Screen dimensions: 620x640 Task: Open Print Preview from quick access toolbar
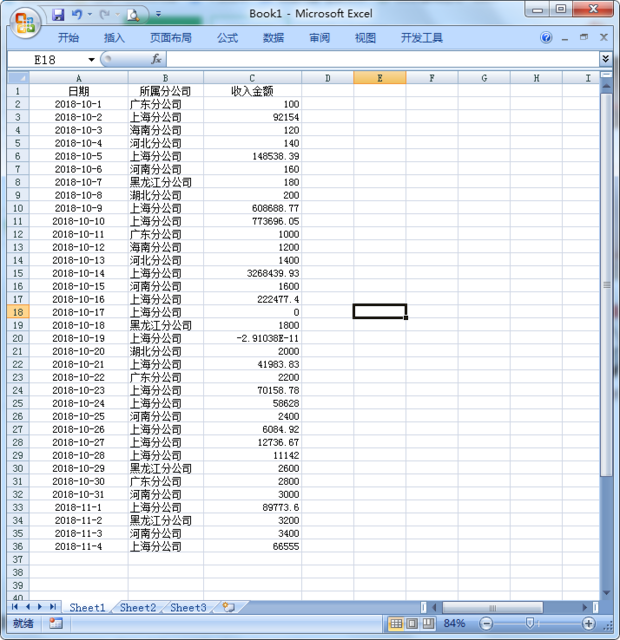tap(133, 16)
